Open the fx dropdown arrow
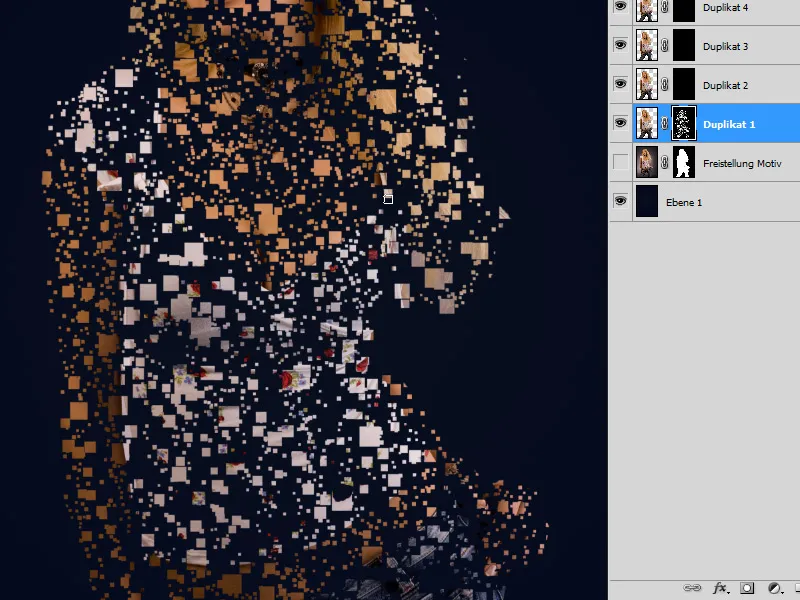 729,591
